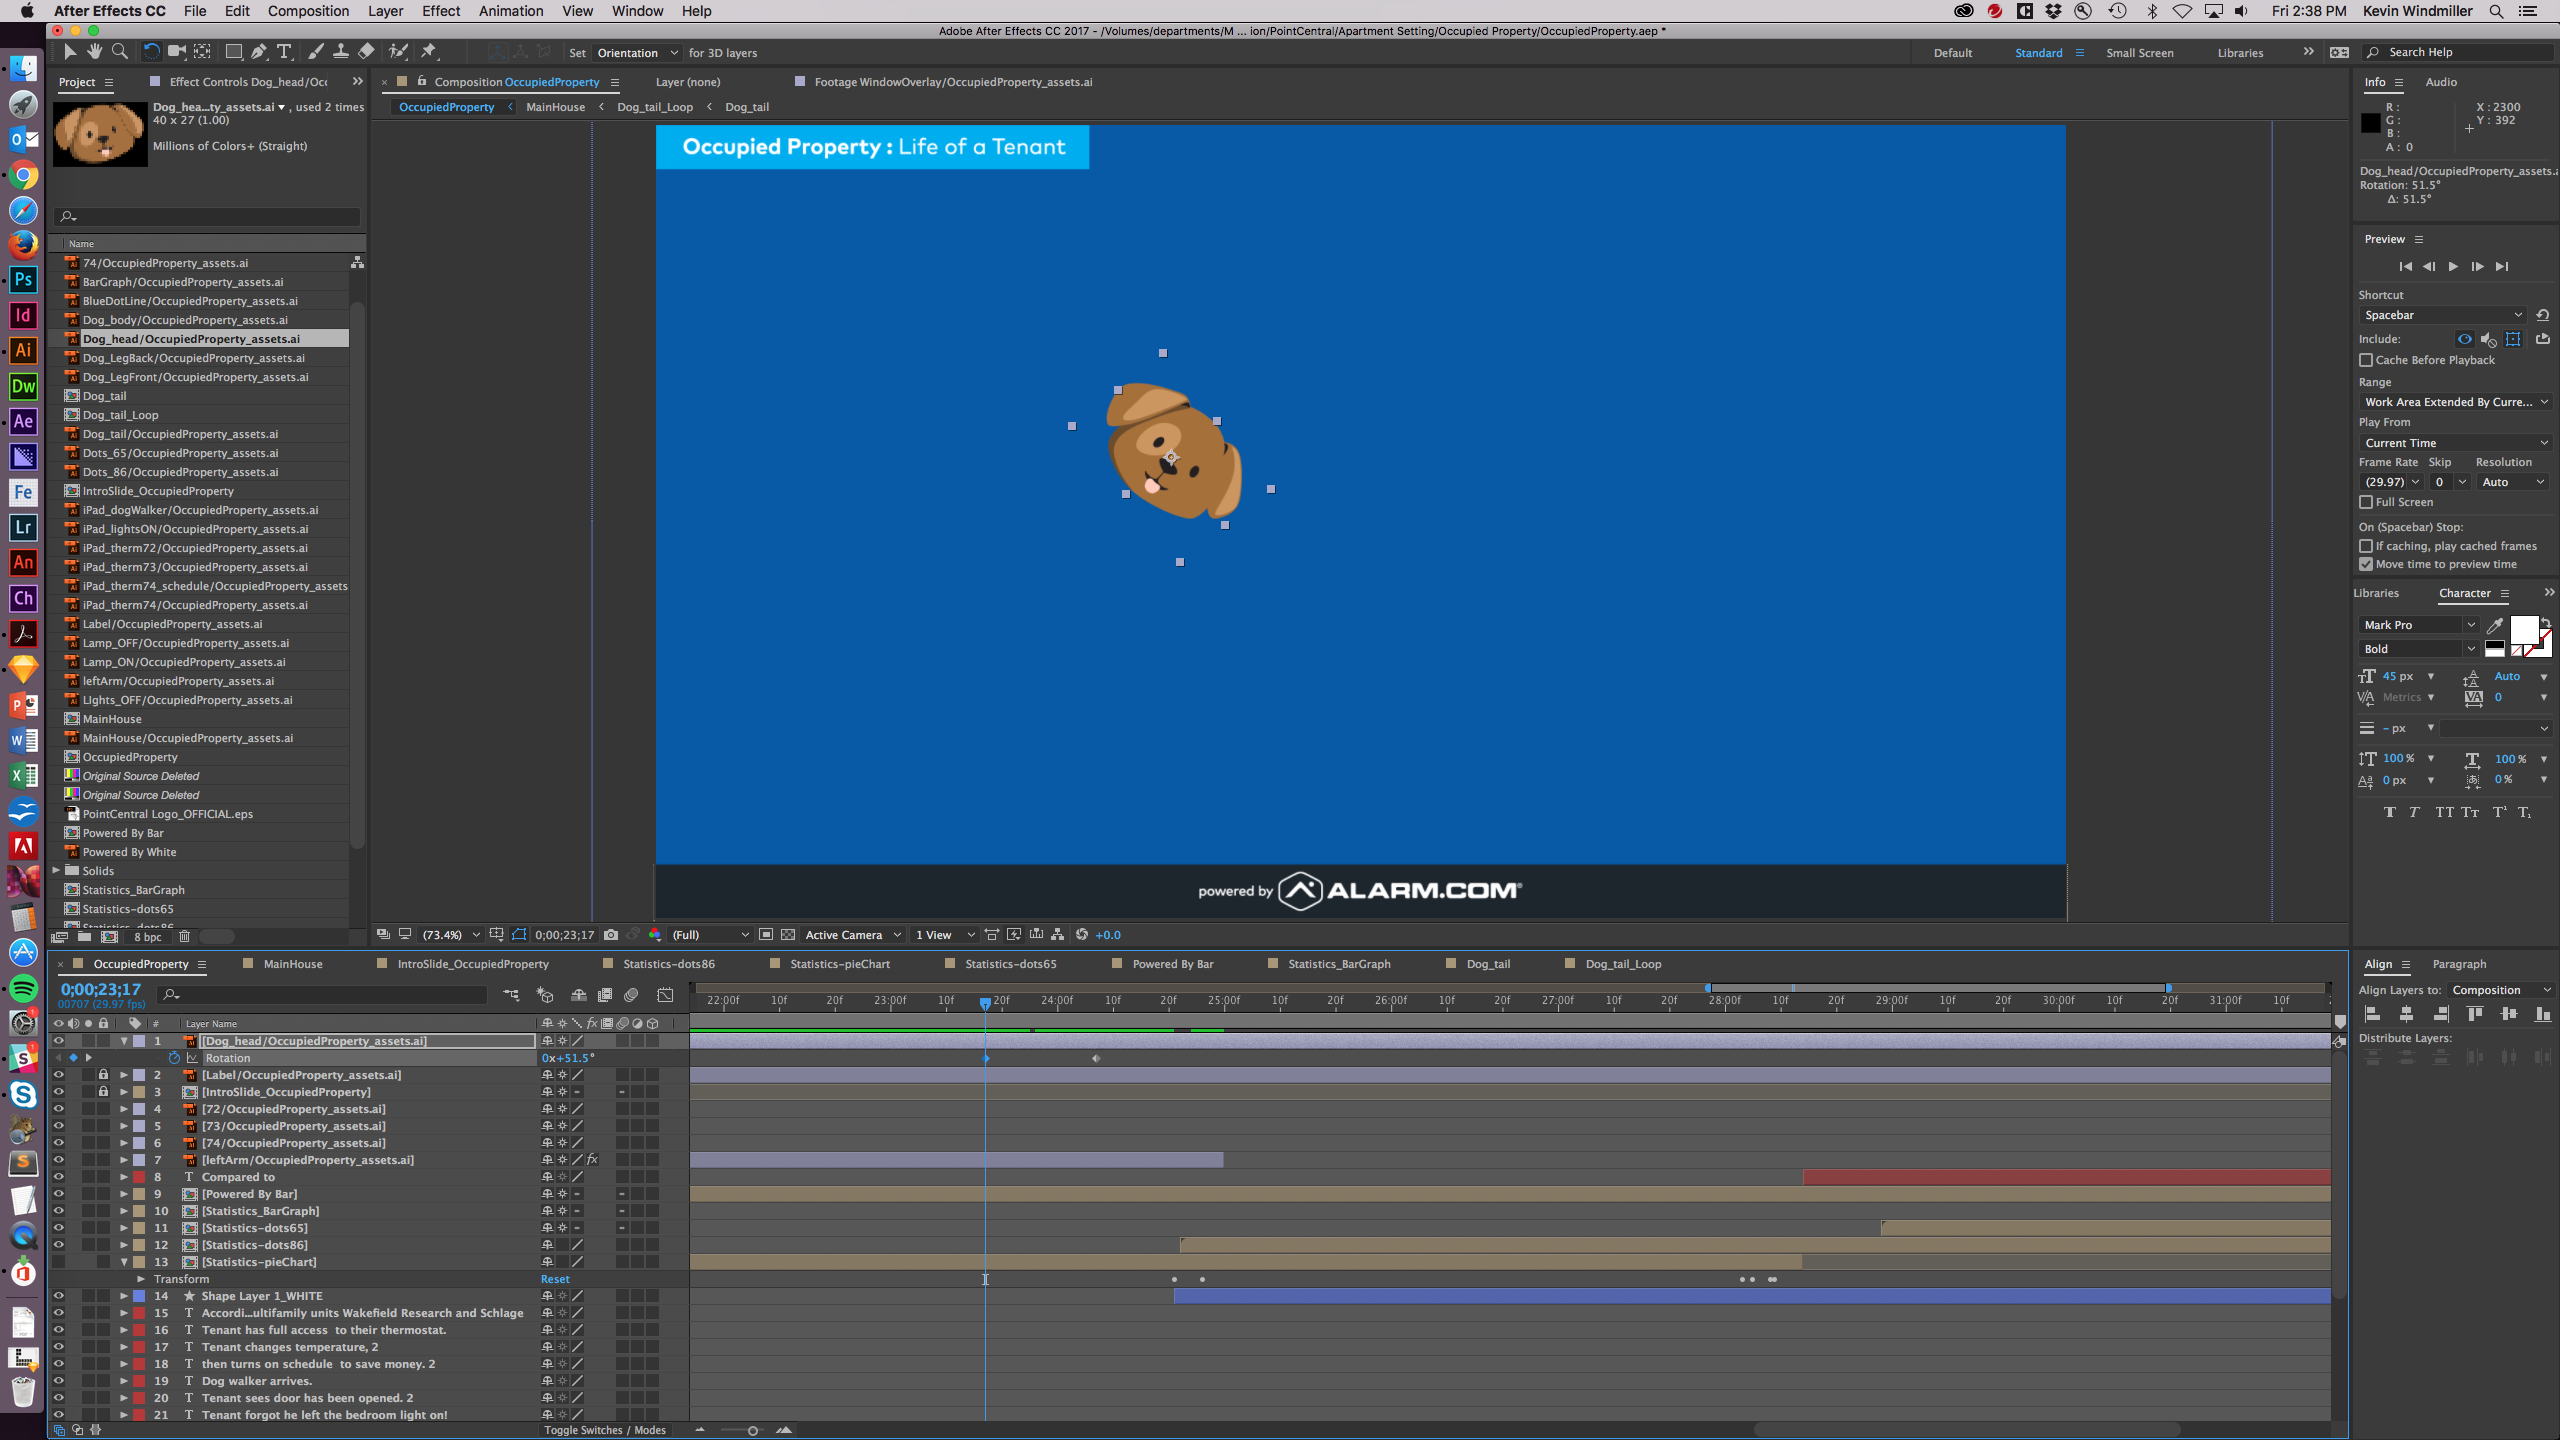Choose the Pen tool
The width and height of the screenshot is (2560, 1440).
[259, 52]
